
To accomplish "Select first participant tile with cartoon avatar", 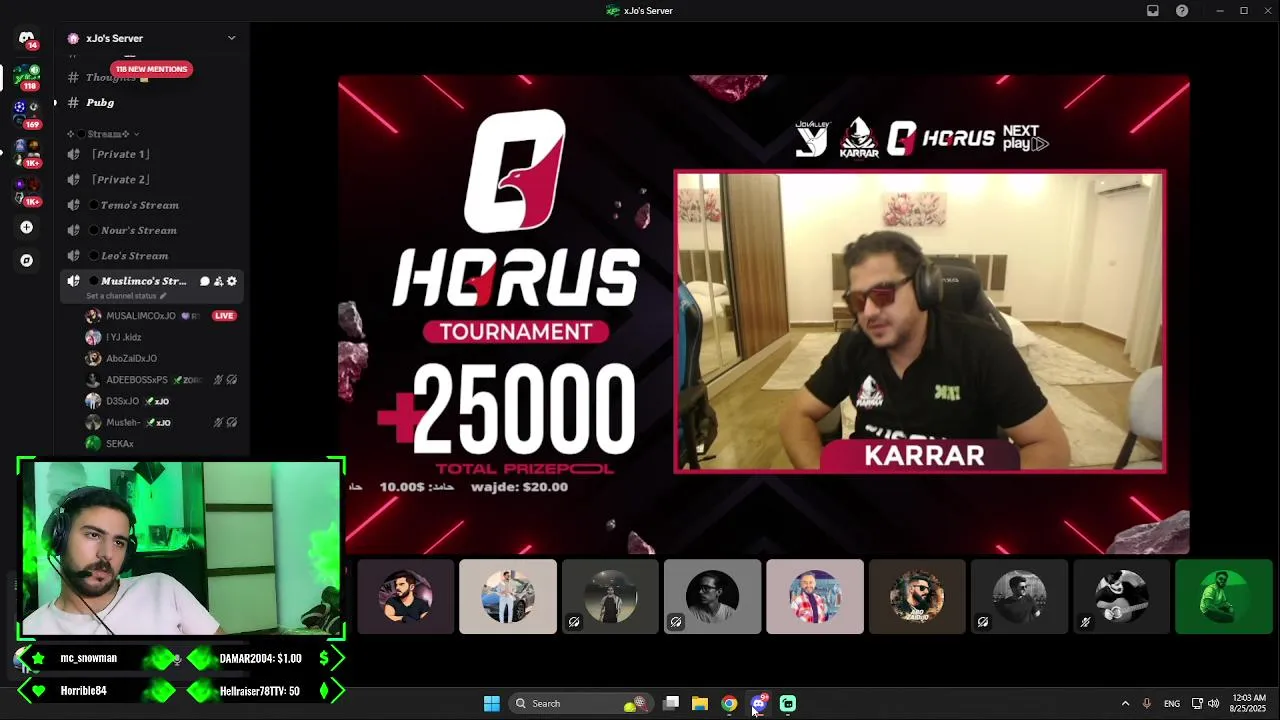I will tap(406, 597).
